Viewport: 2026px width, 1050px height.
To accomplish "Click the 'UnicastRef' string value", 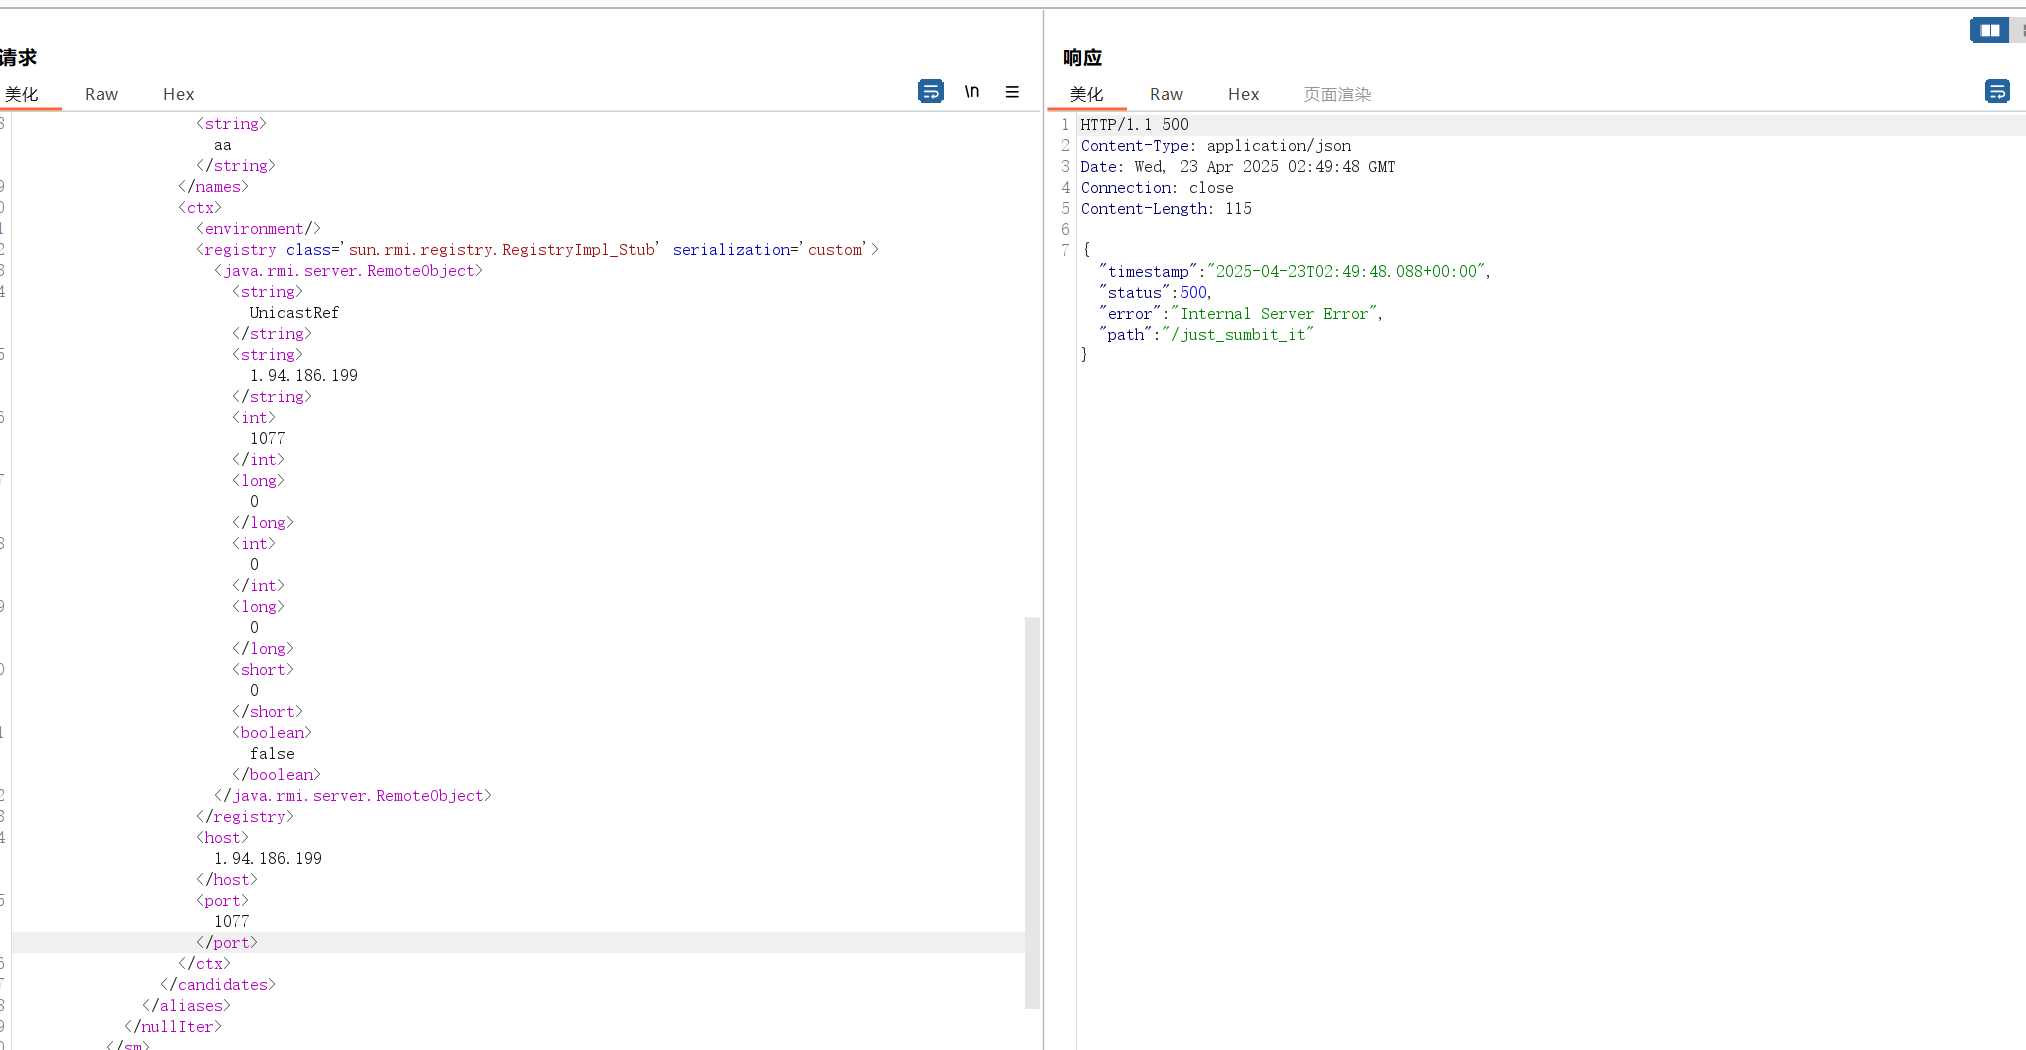I will pyautogui.click(x=294, y=313).
